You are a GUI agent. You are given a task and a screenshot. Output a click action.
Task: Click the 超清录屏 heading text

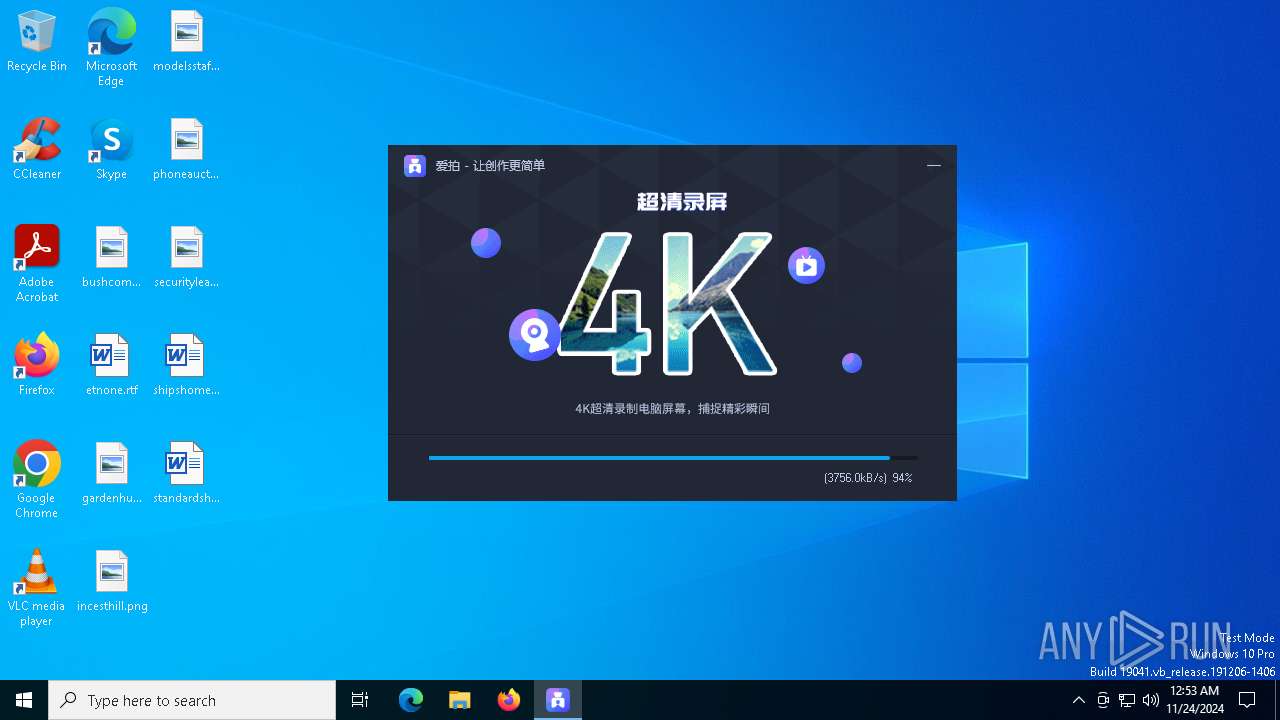682,202
